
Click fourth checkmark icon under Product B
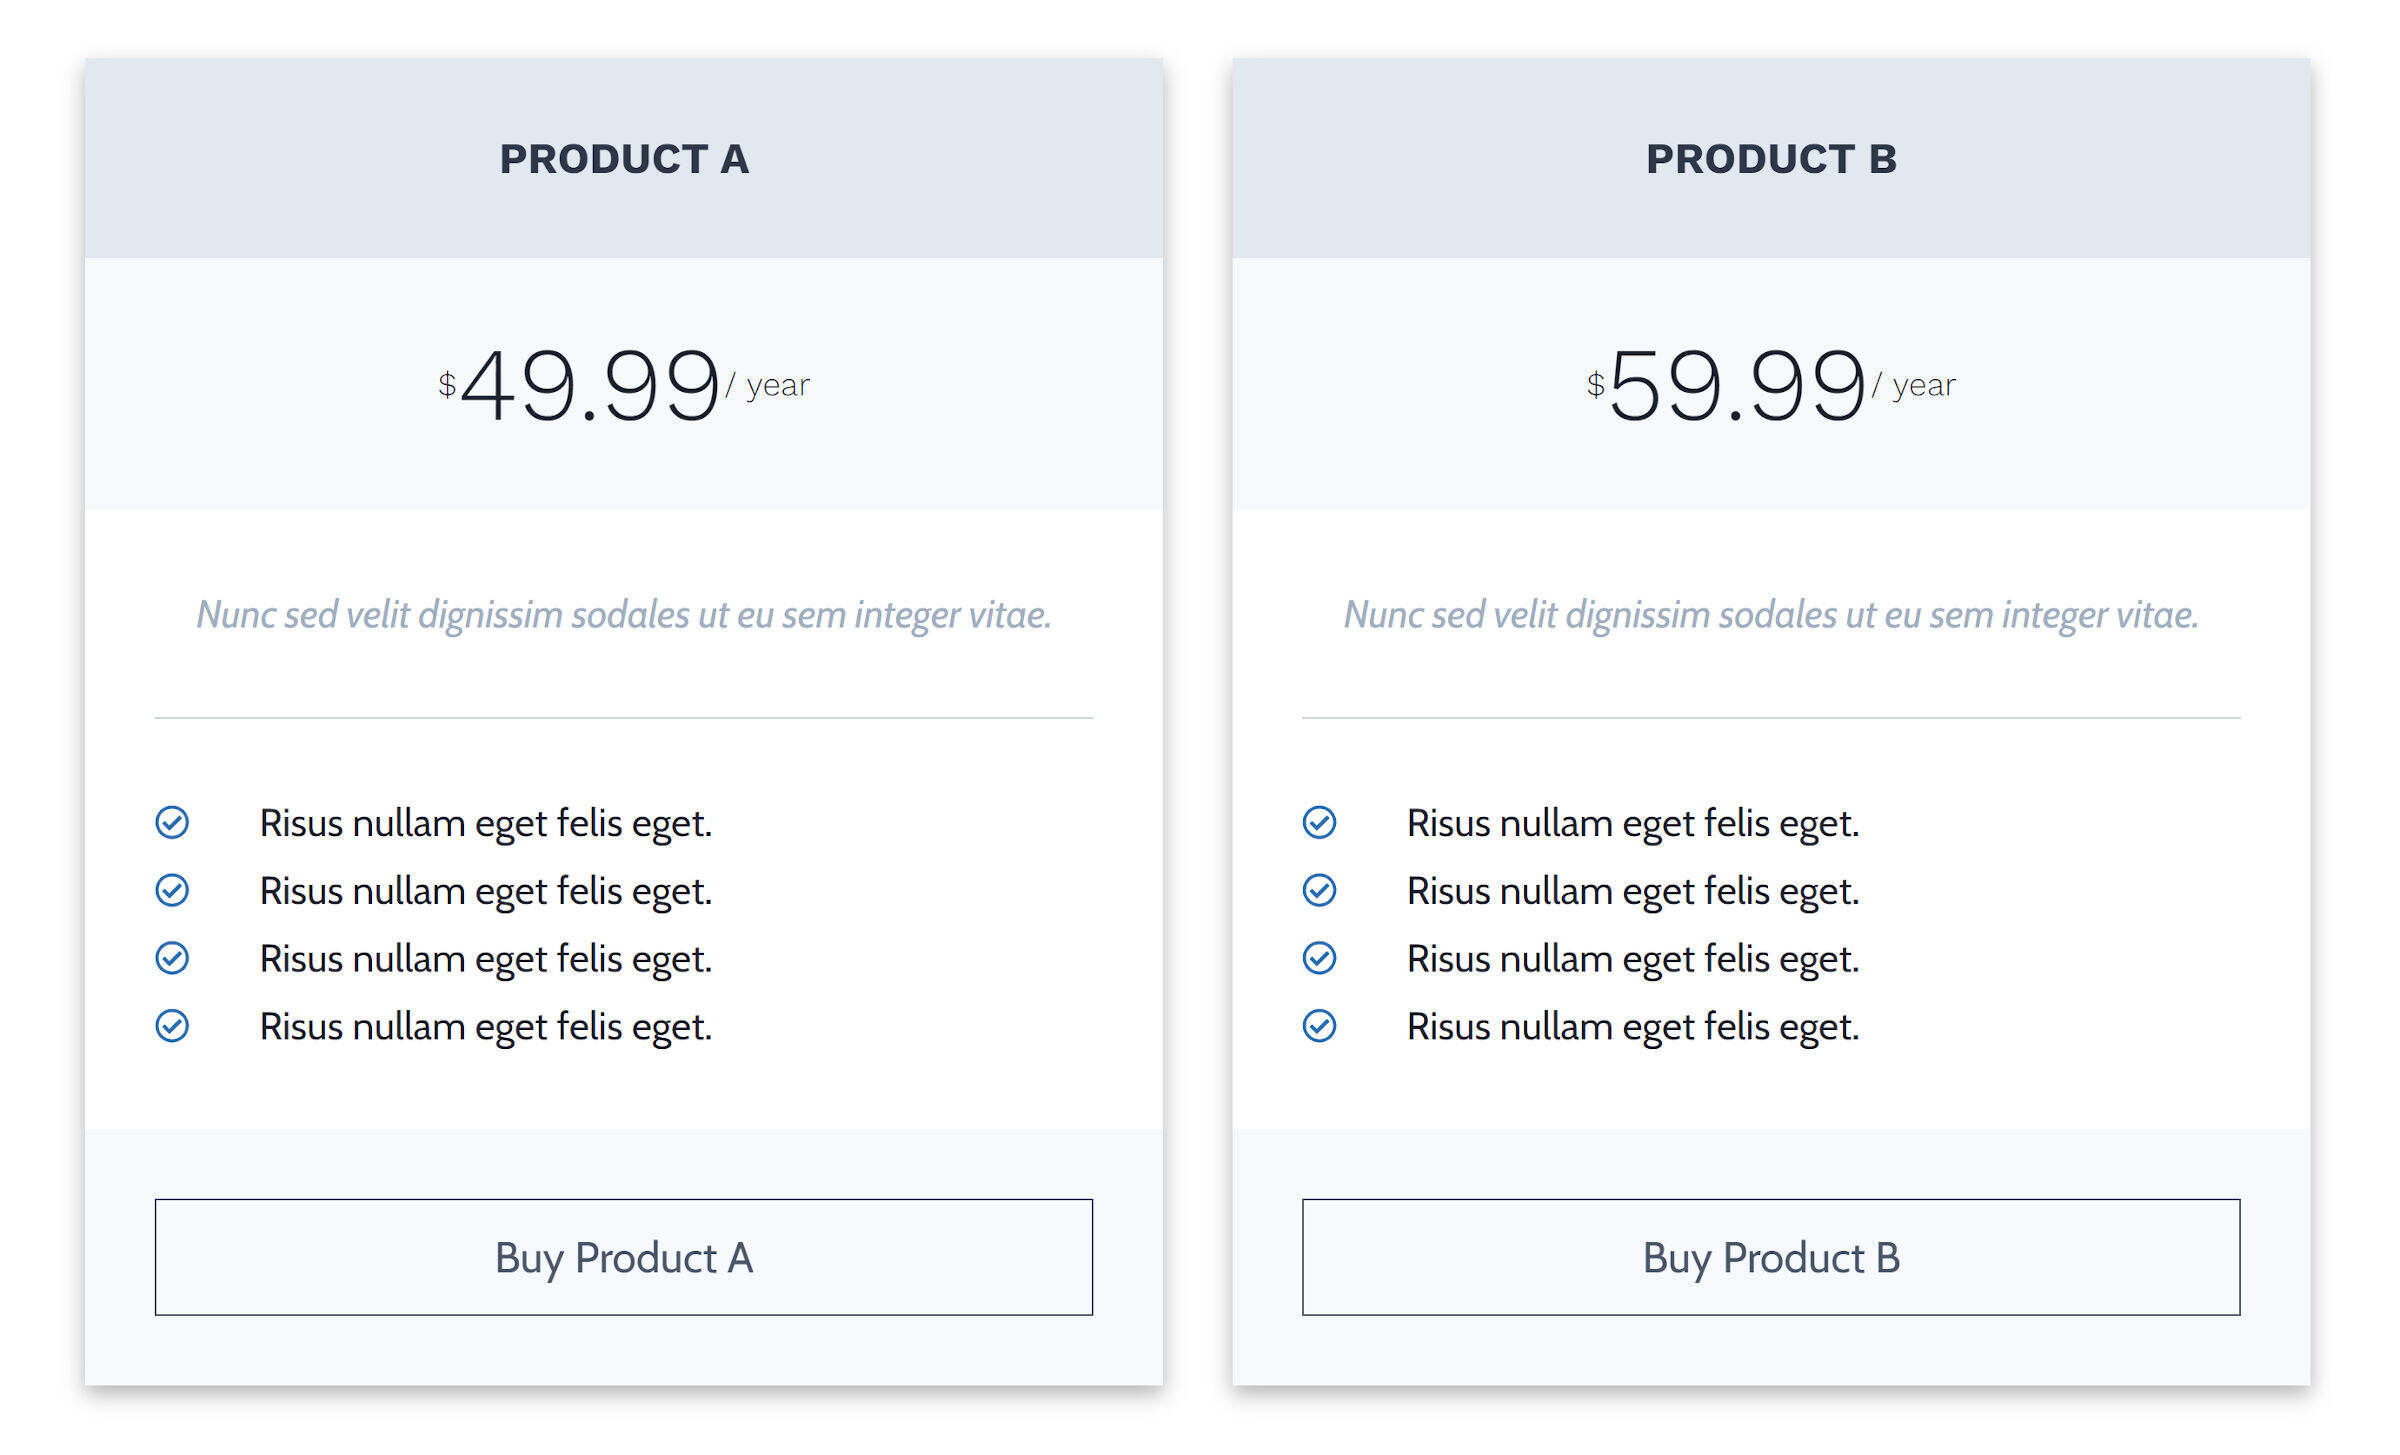tap(1319, 1026)
